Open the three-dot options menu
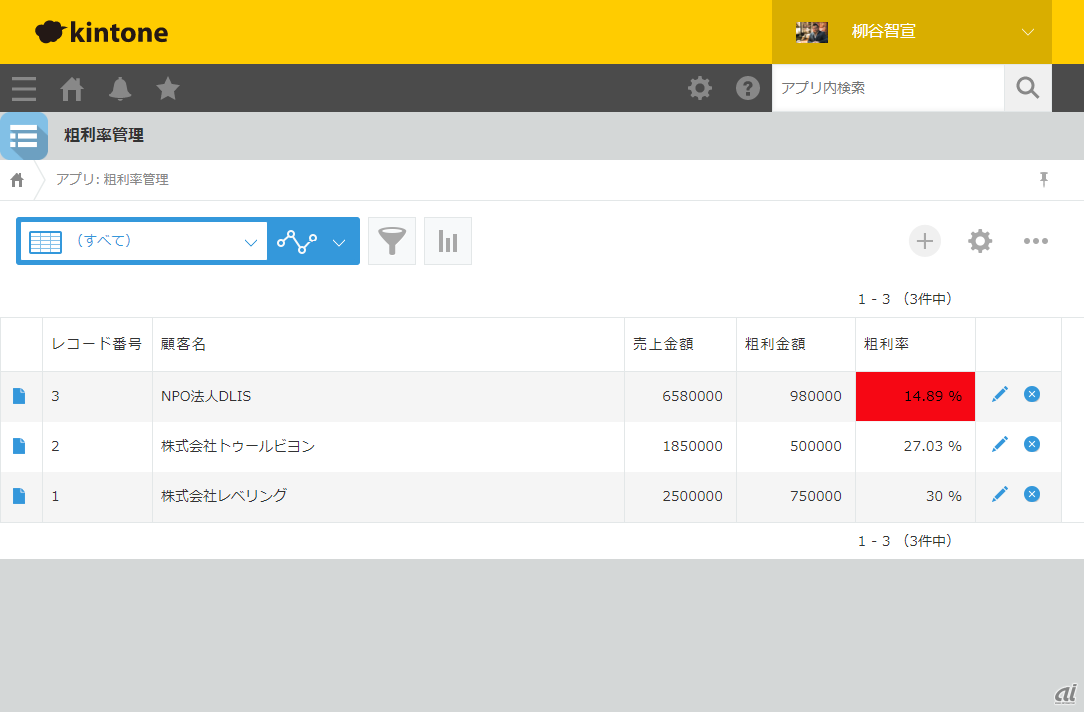 tap(1036, 241)
